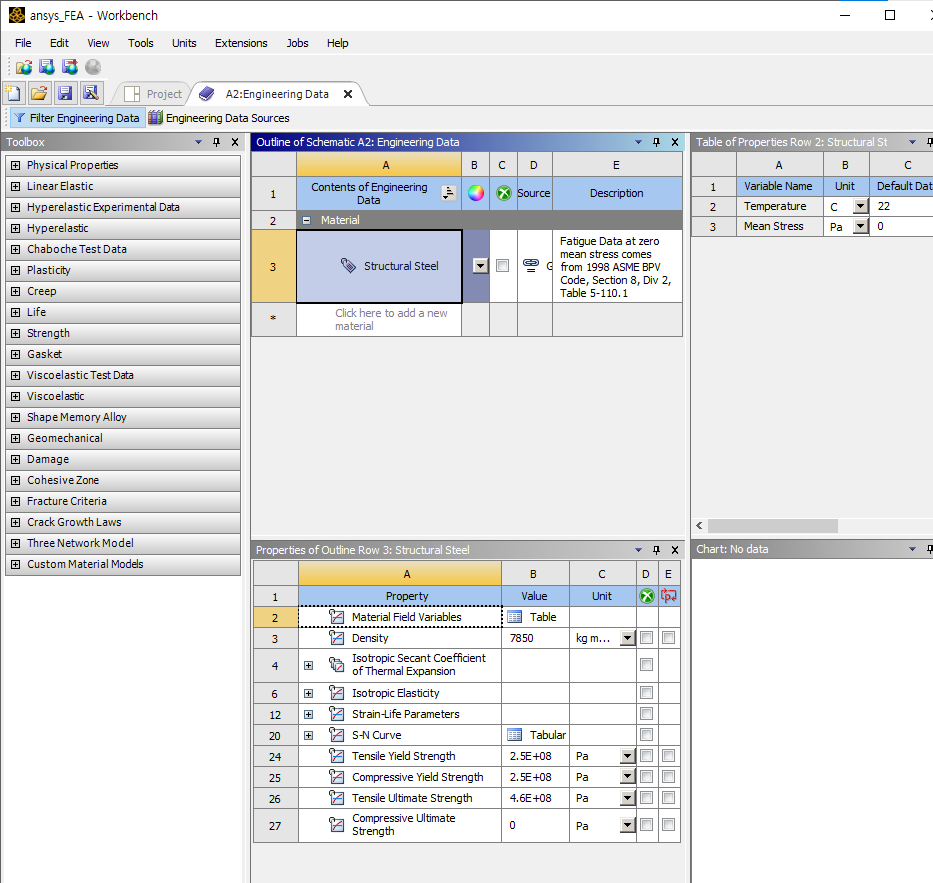933x883 pixels.
Task: Click the rainbow color wheel column header
Action: (475, 193)
